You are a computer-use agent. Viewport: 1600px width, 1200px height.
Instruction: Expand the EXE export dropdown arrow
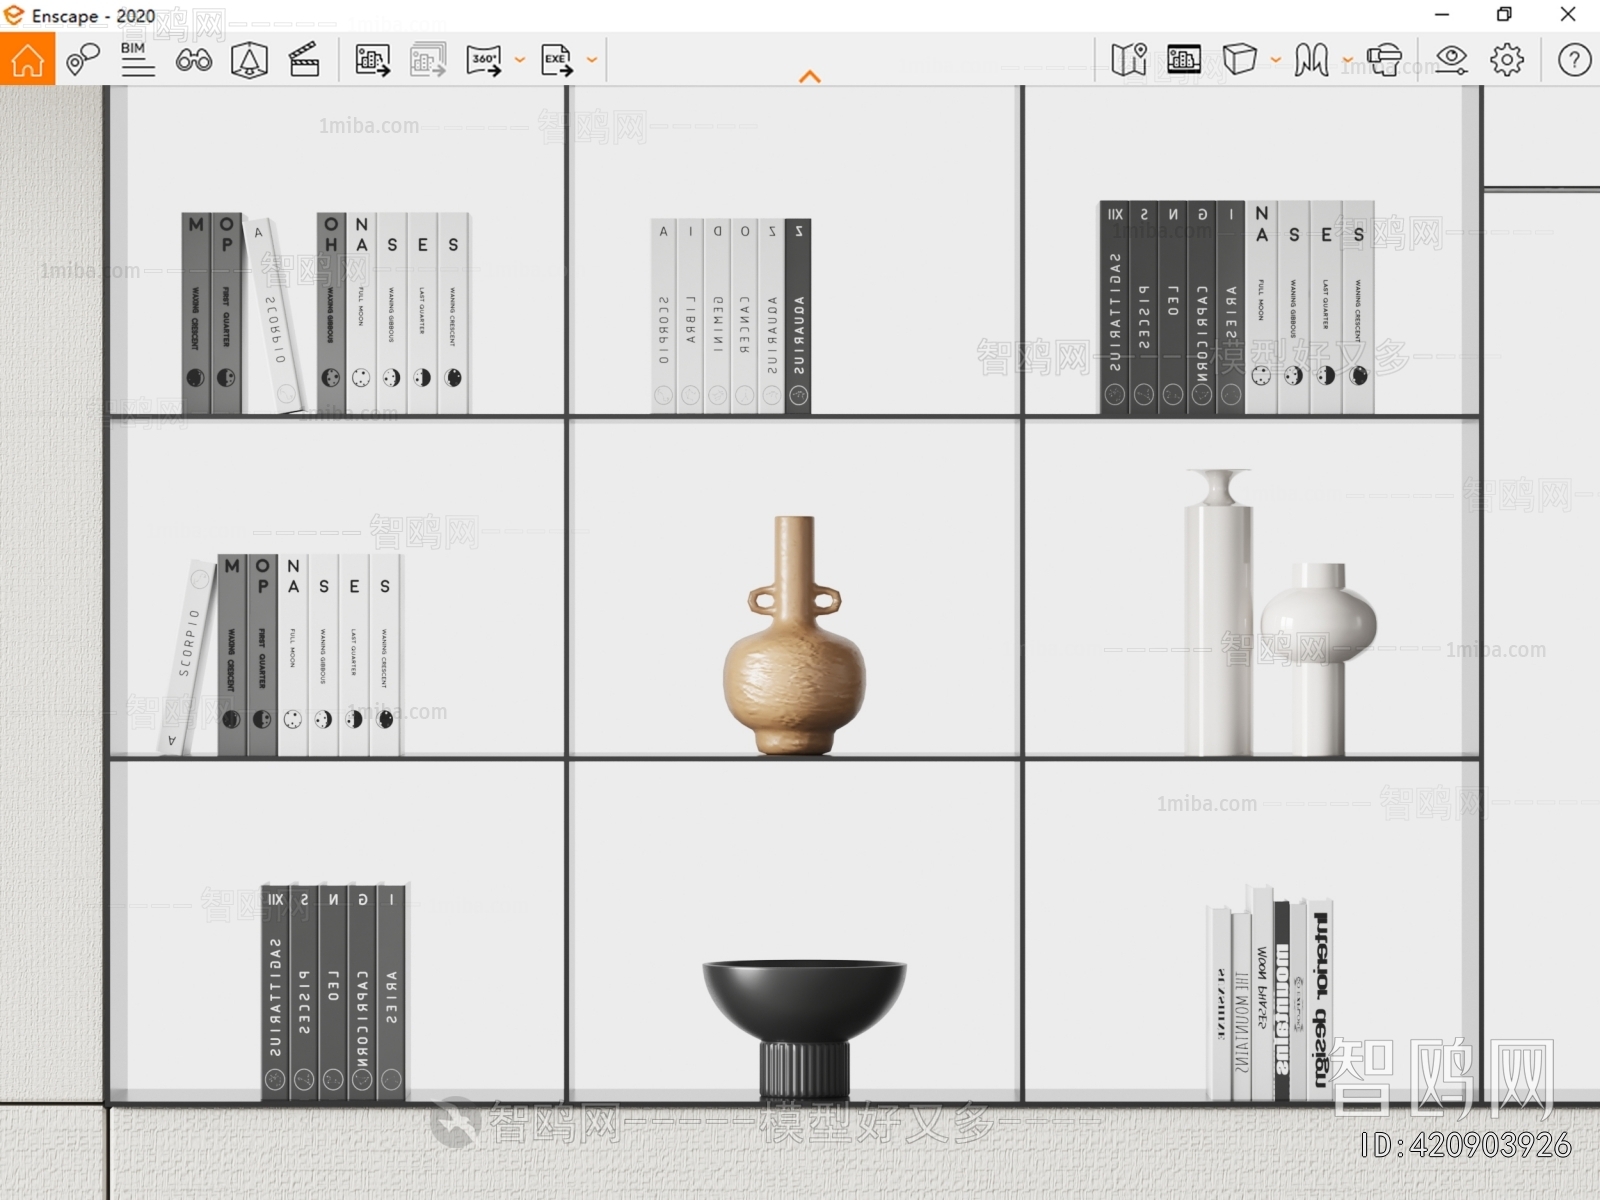coord(592,60)
